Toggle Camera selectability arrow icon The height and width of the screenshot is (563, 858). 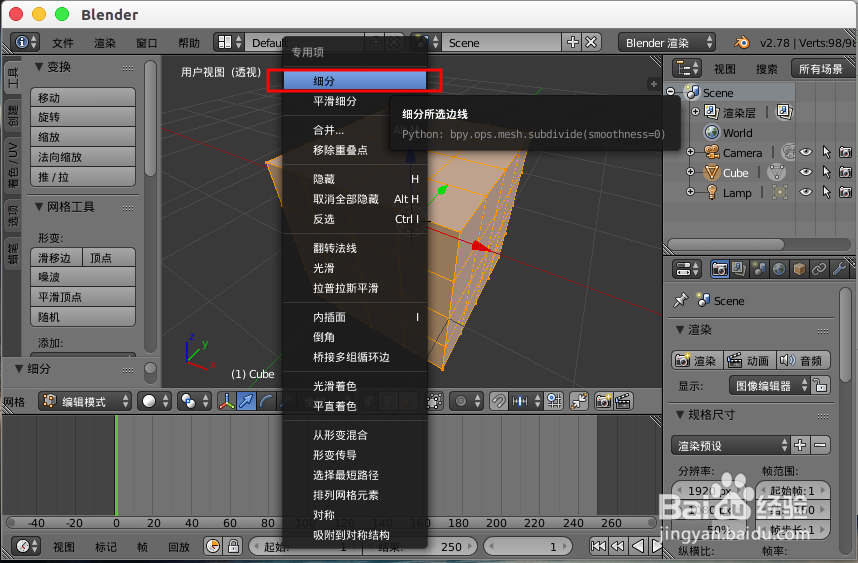(826, 152)
